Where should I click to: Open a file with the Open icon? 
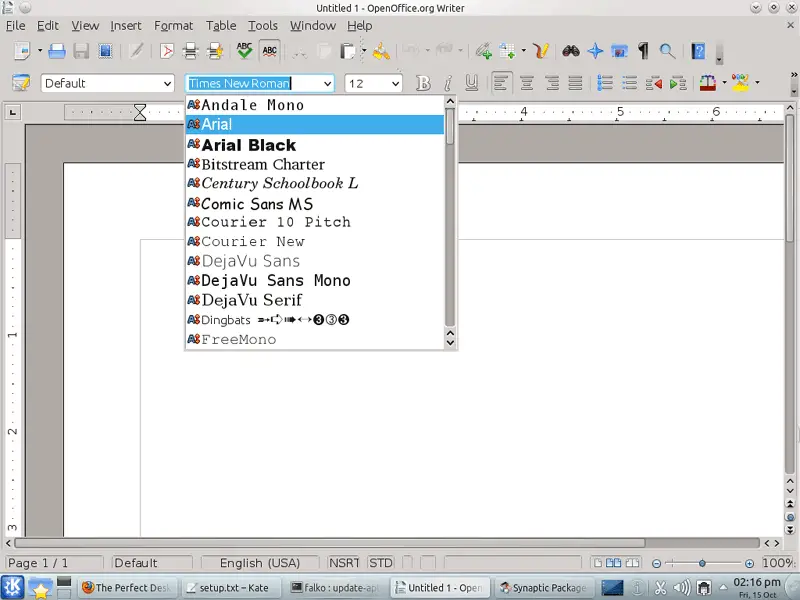(57, 51)
